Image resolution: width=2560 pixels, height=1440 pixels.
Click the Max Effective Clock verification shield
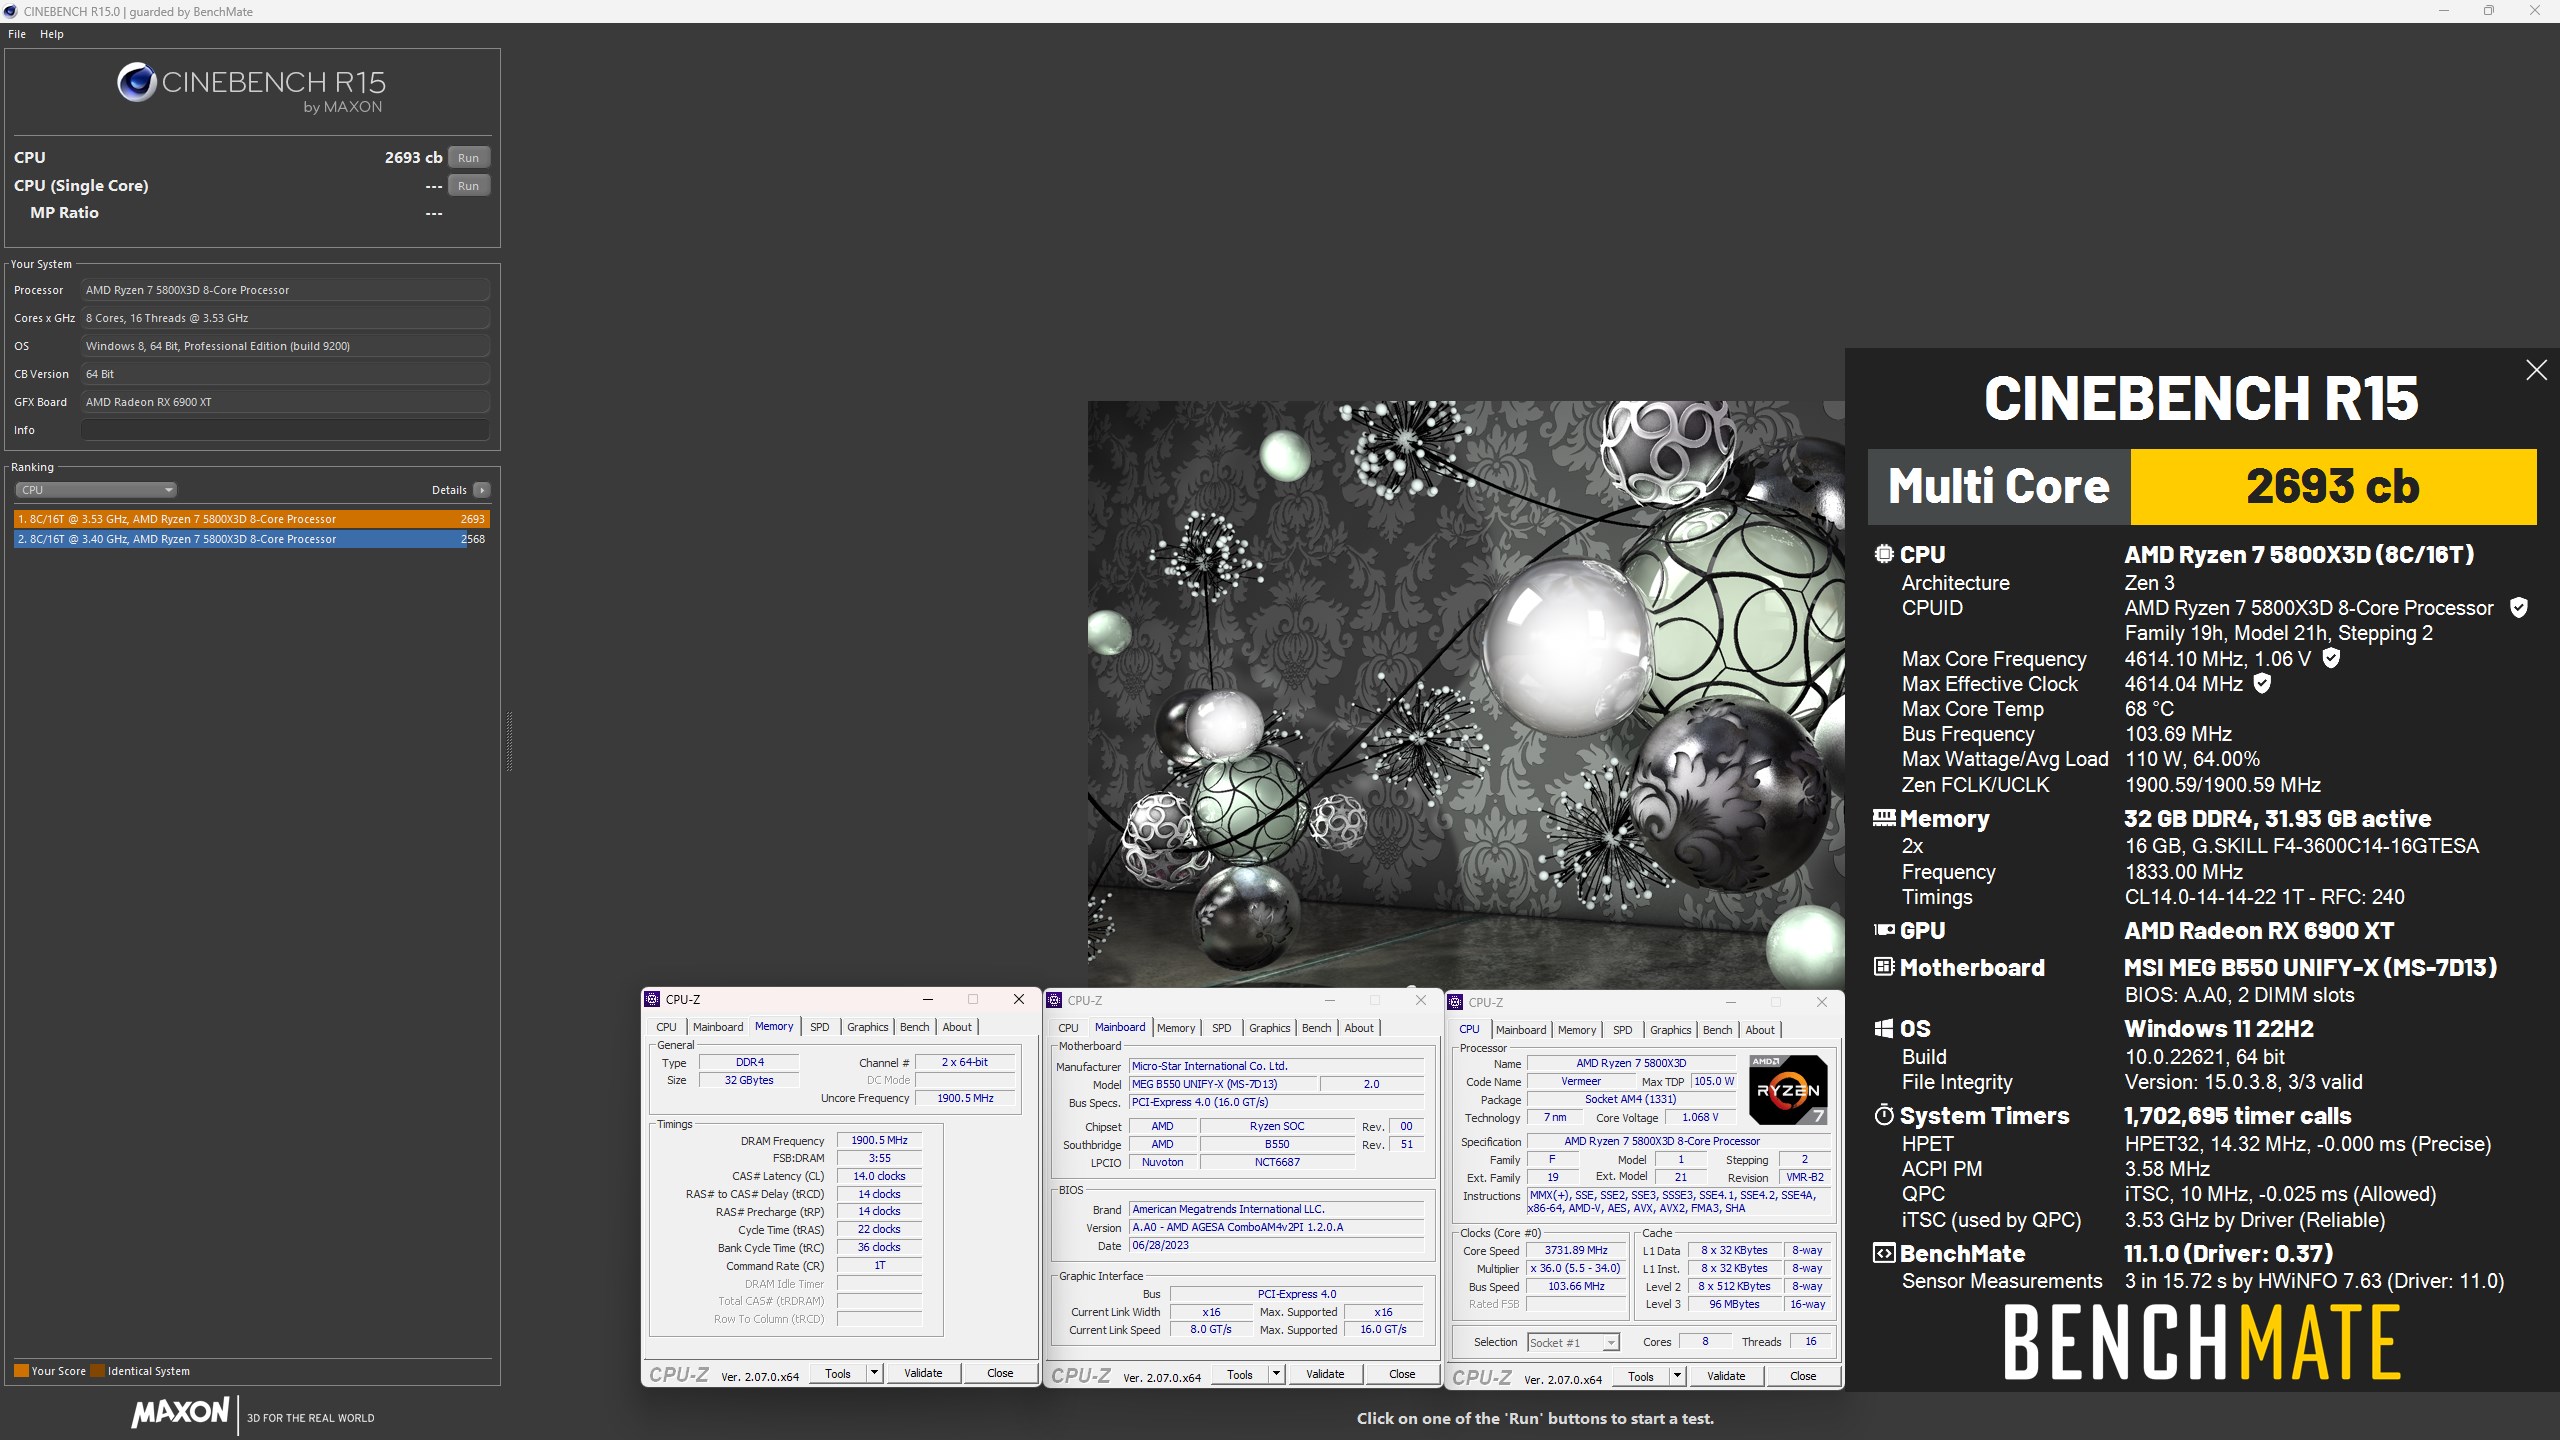[2262, 684]
